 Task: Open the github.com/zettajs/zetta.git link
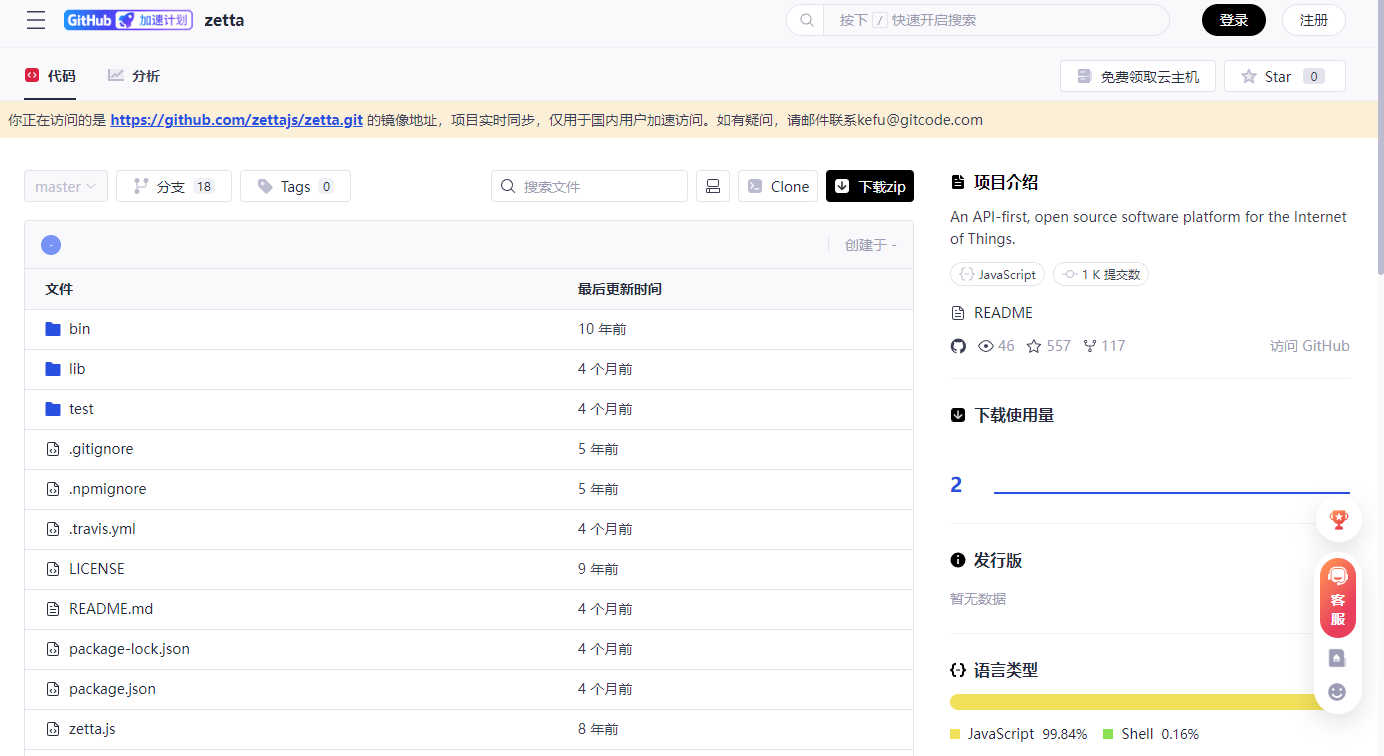[x=236, y=120]
